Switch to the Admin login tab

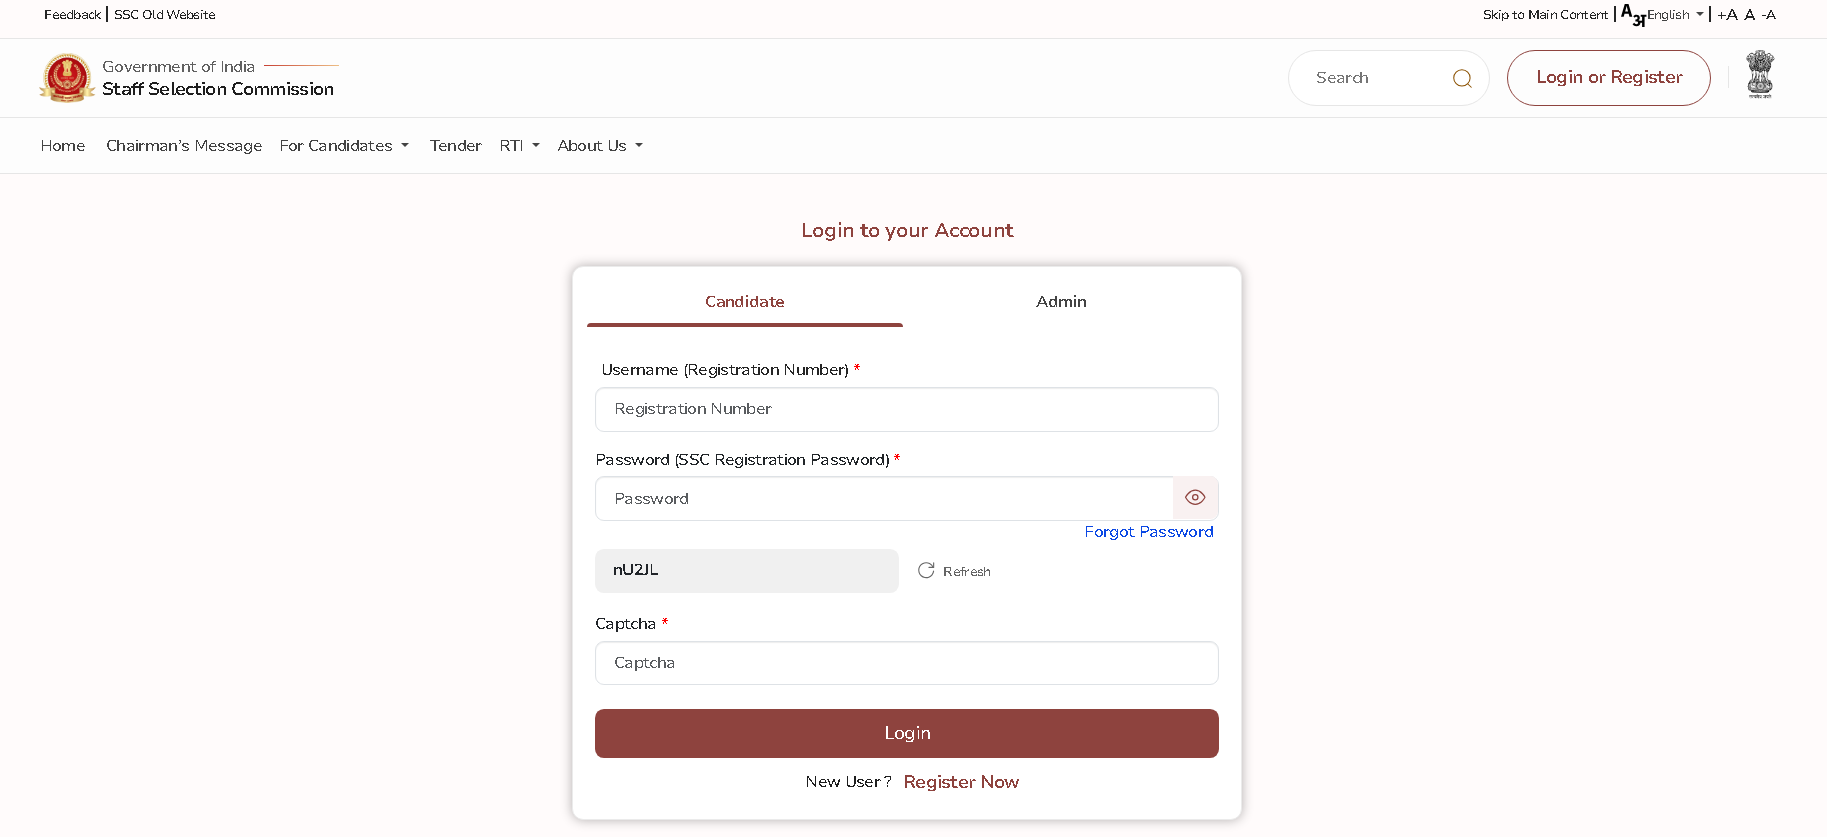click(1061, 302)
